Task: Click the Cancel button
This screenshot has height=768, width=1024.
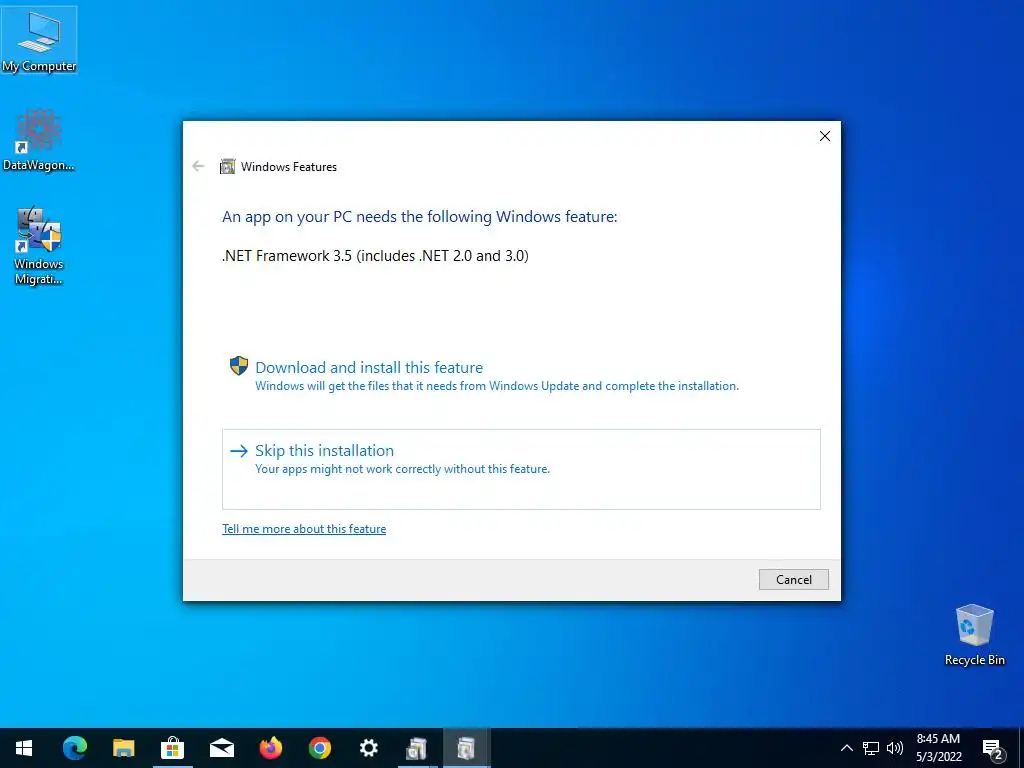Action: pyautogui.click(x=793, y=579)
